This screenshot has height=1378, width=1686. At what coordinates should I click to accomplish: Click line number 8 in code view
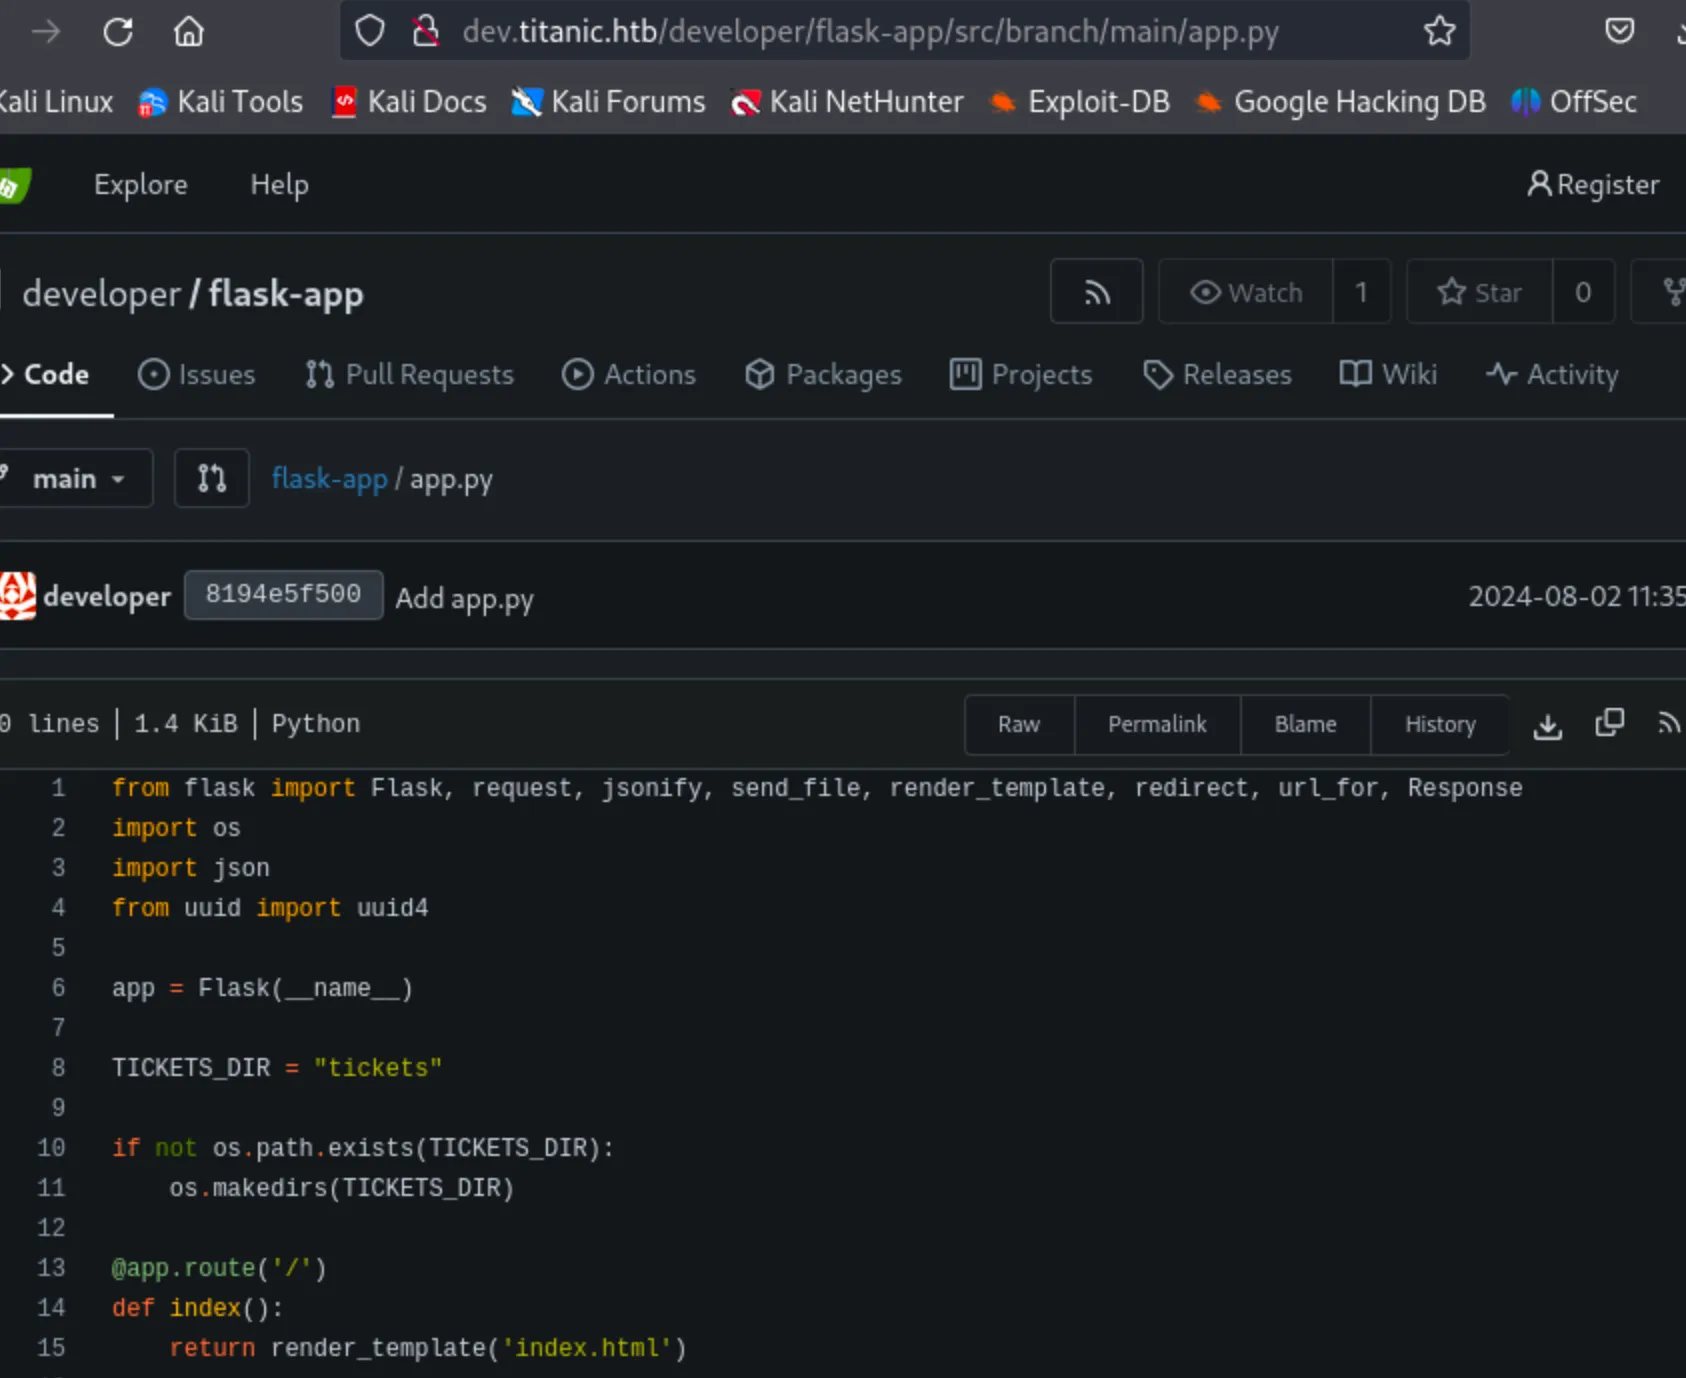point(58,1068)
